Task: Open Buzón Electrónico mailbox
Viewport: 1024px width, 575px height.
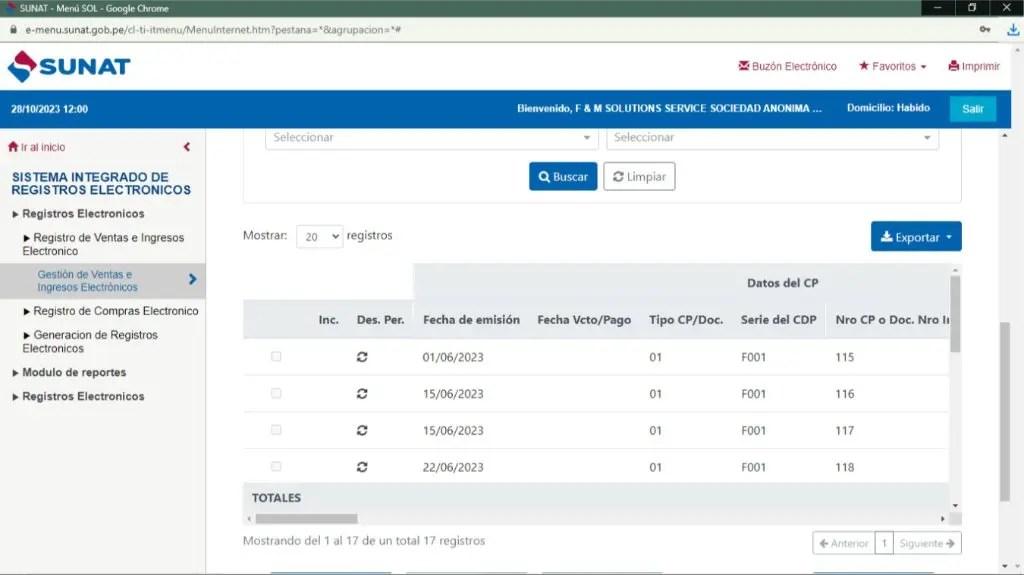Action: click(787, 67)
